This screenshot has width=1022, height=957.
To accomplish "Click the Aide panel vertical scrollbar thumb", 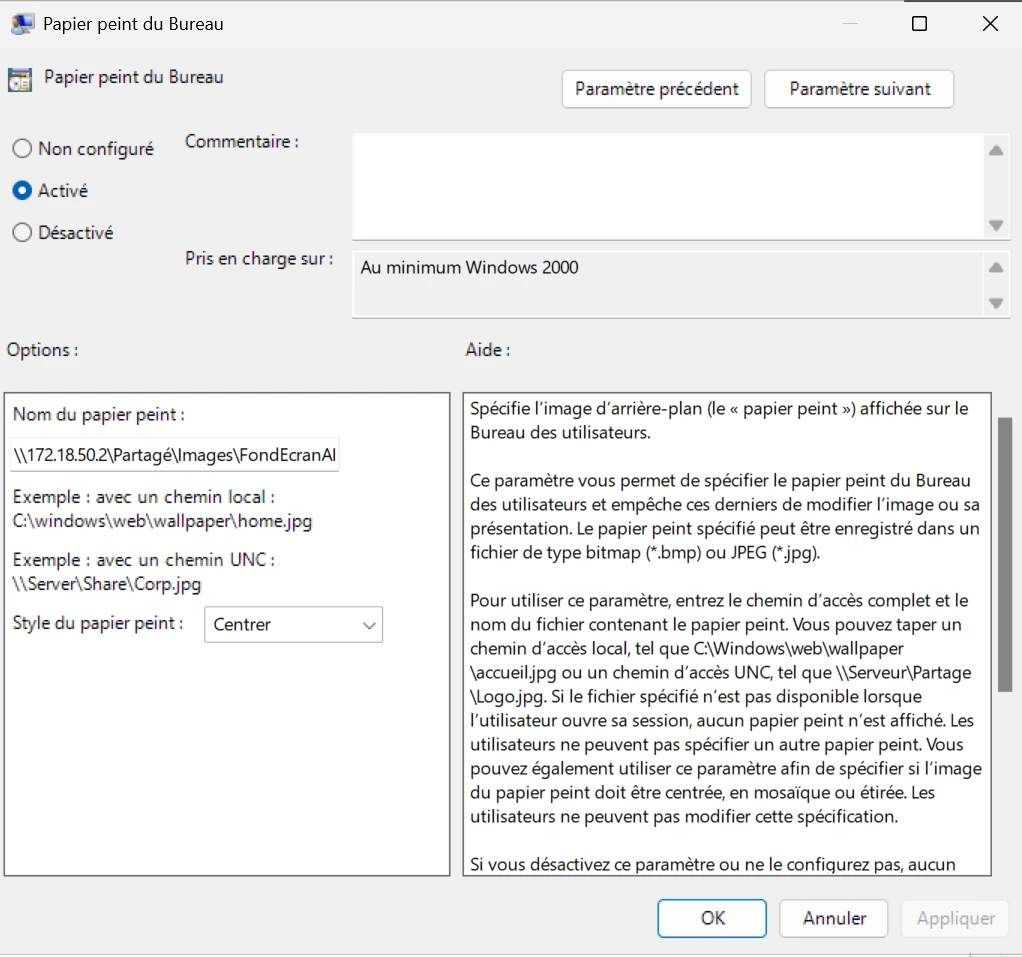I will [1005, 554].
